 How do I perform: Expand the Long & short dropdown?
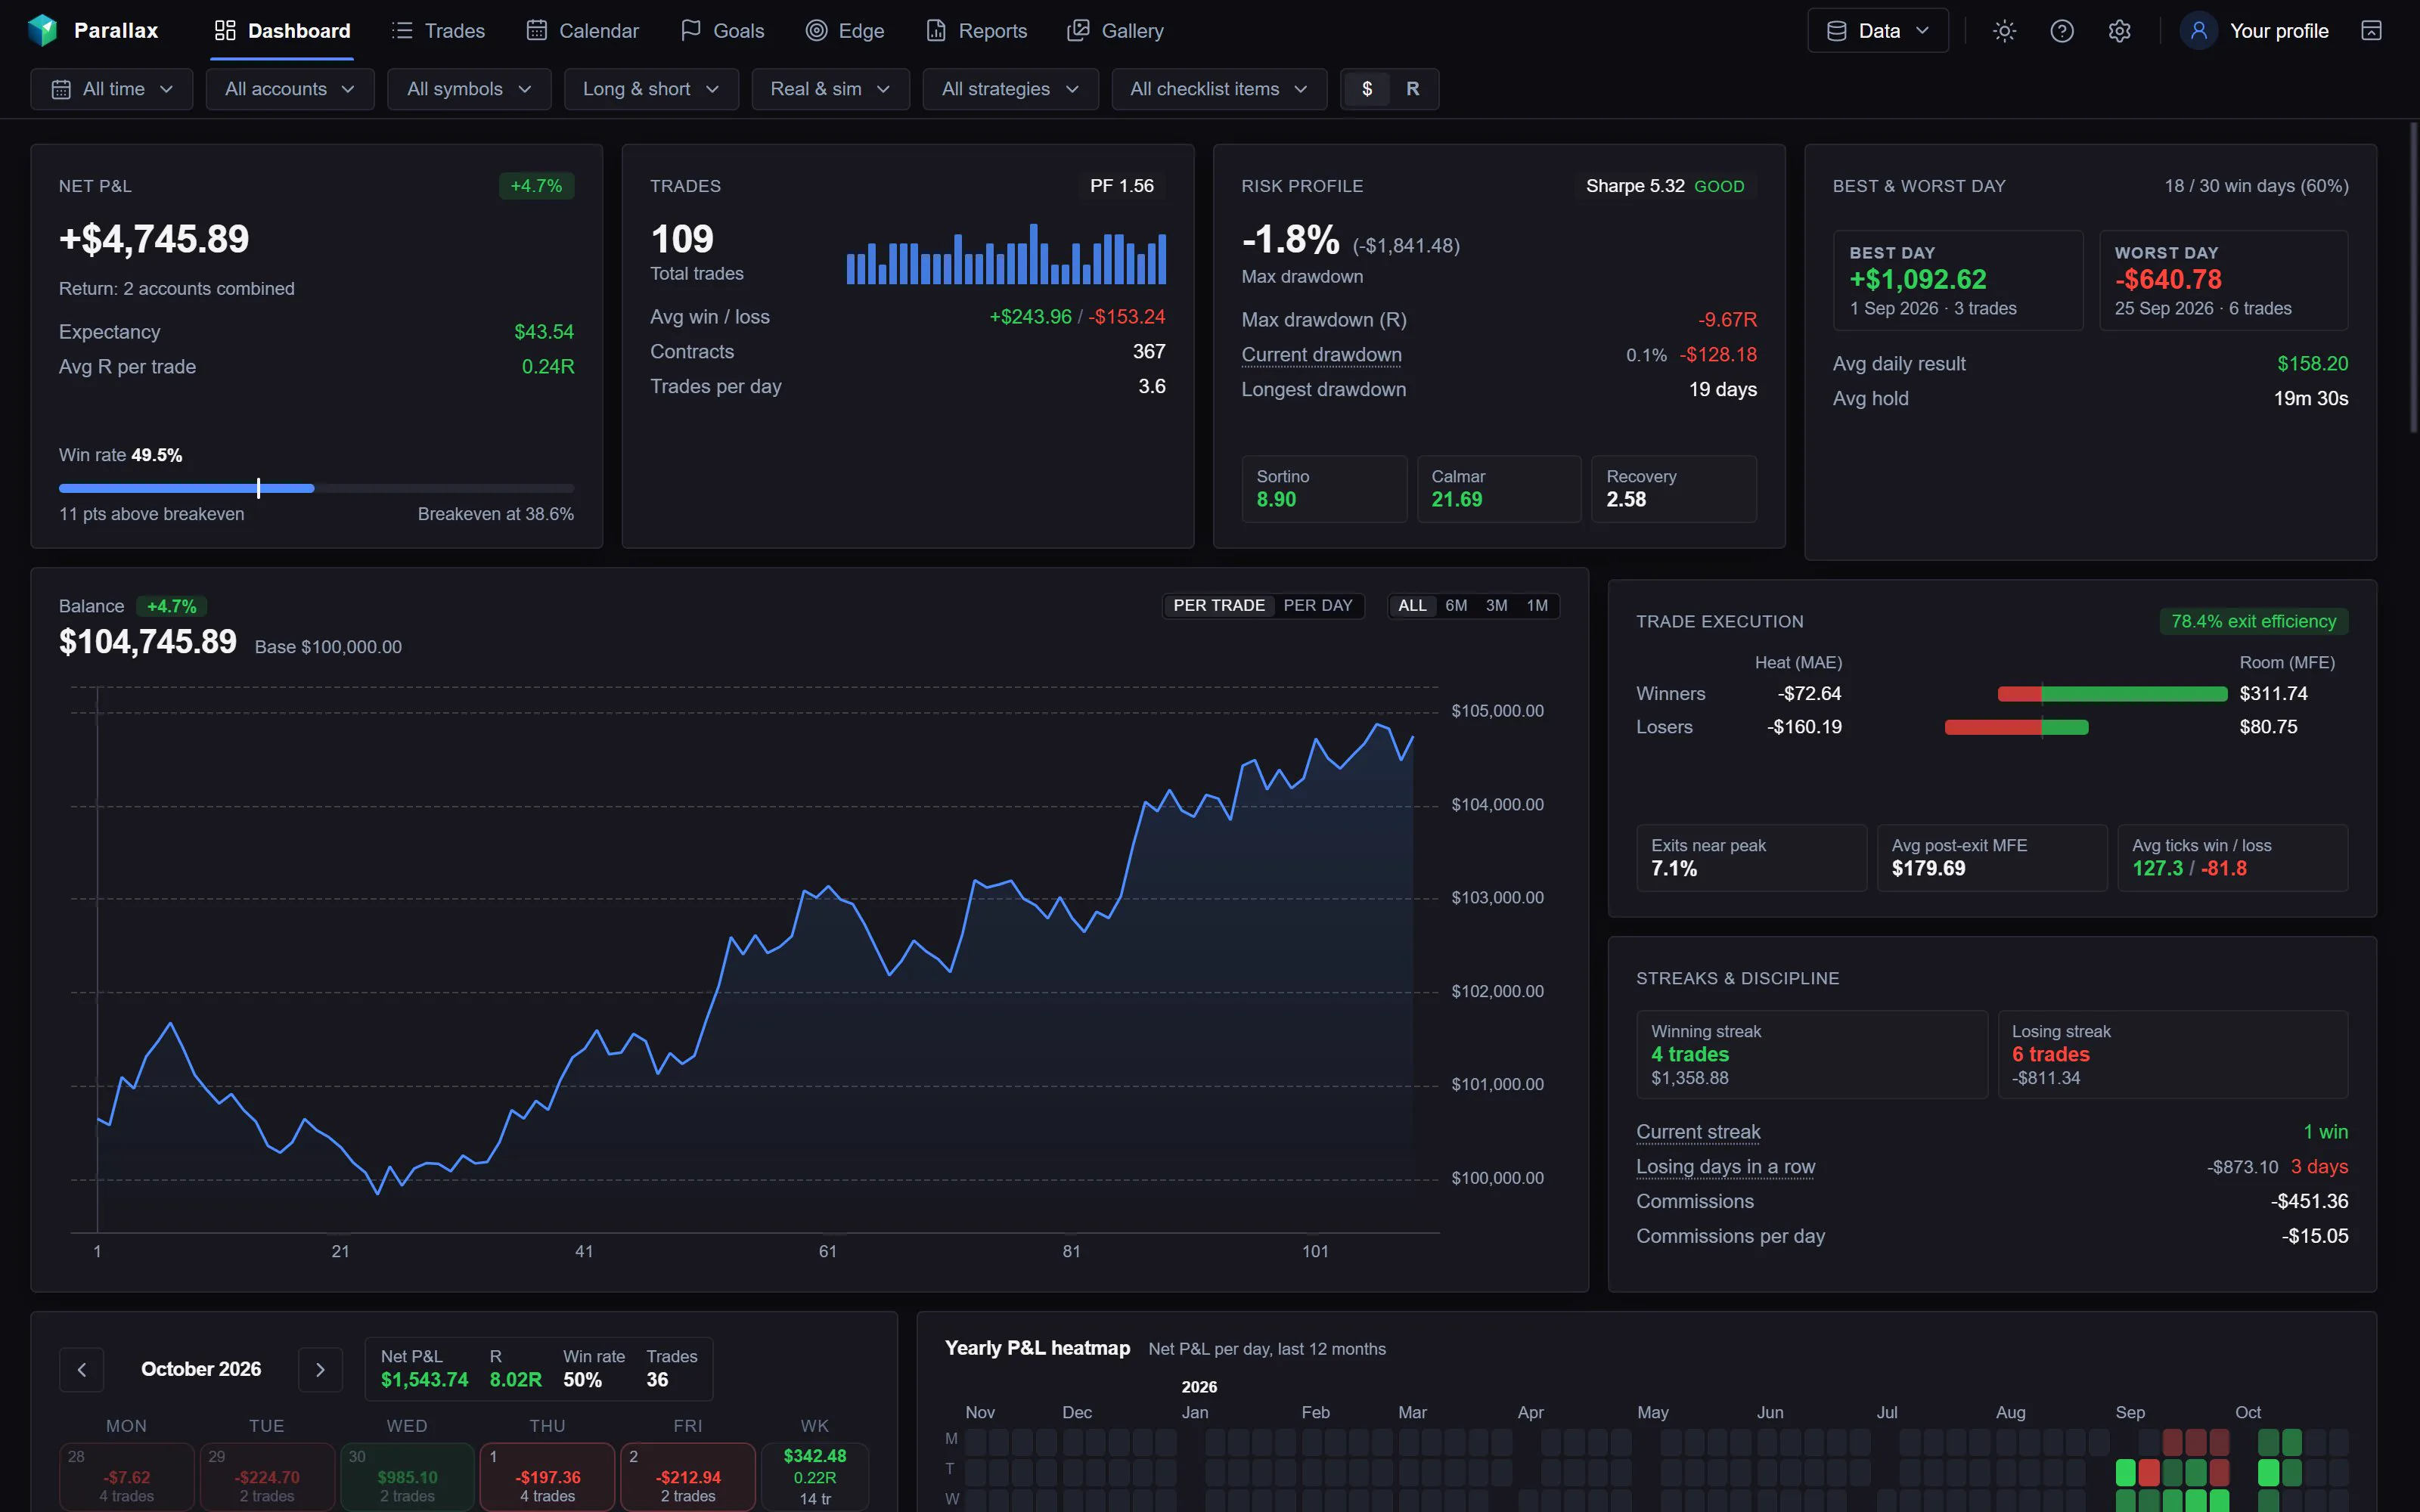coord(651,89)
